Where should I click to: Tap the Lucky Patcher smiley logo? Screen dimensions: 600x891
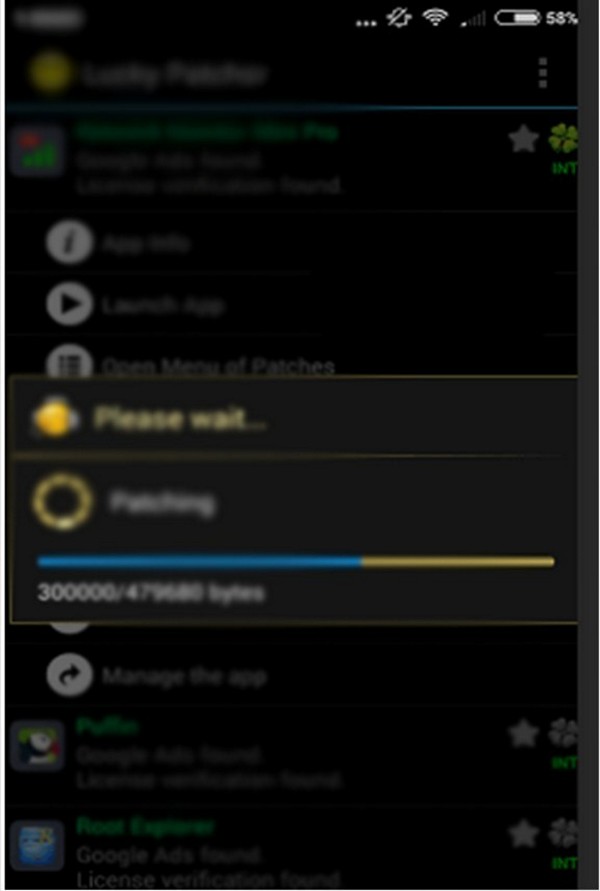point(51,73)
